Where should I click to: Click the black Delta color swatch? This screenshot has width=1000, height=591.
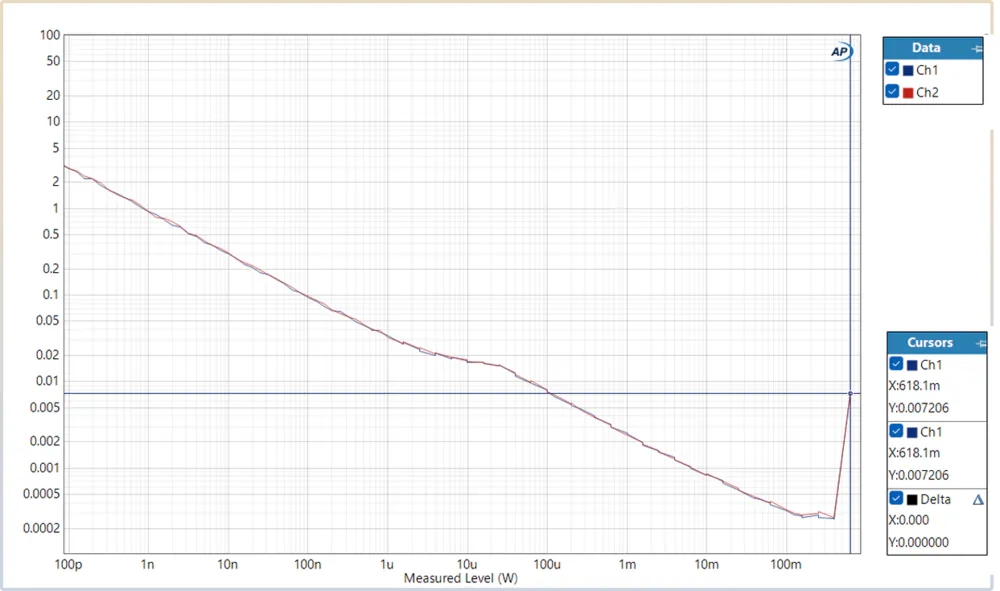click(x=912, y=499)
